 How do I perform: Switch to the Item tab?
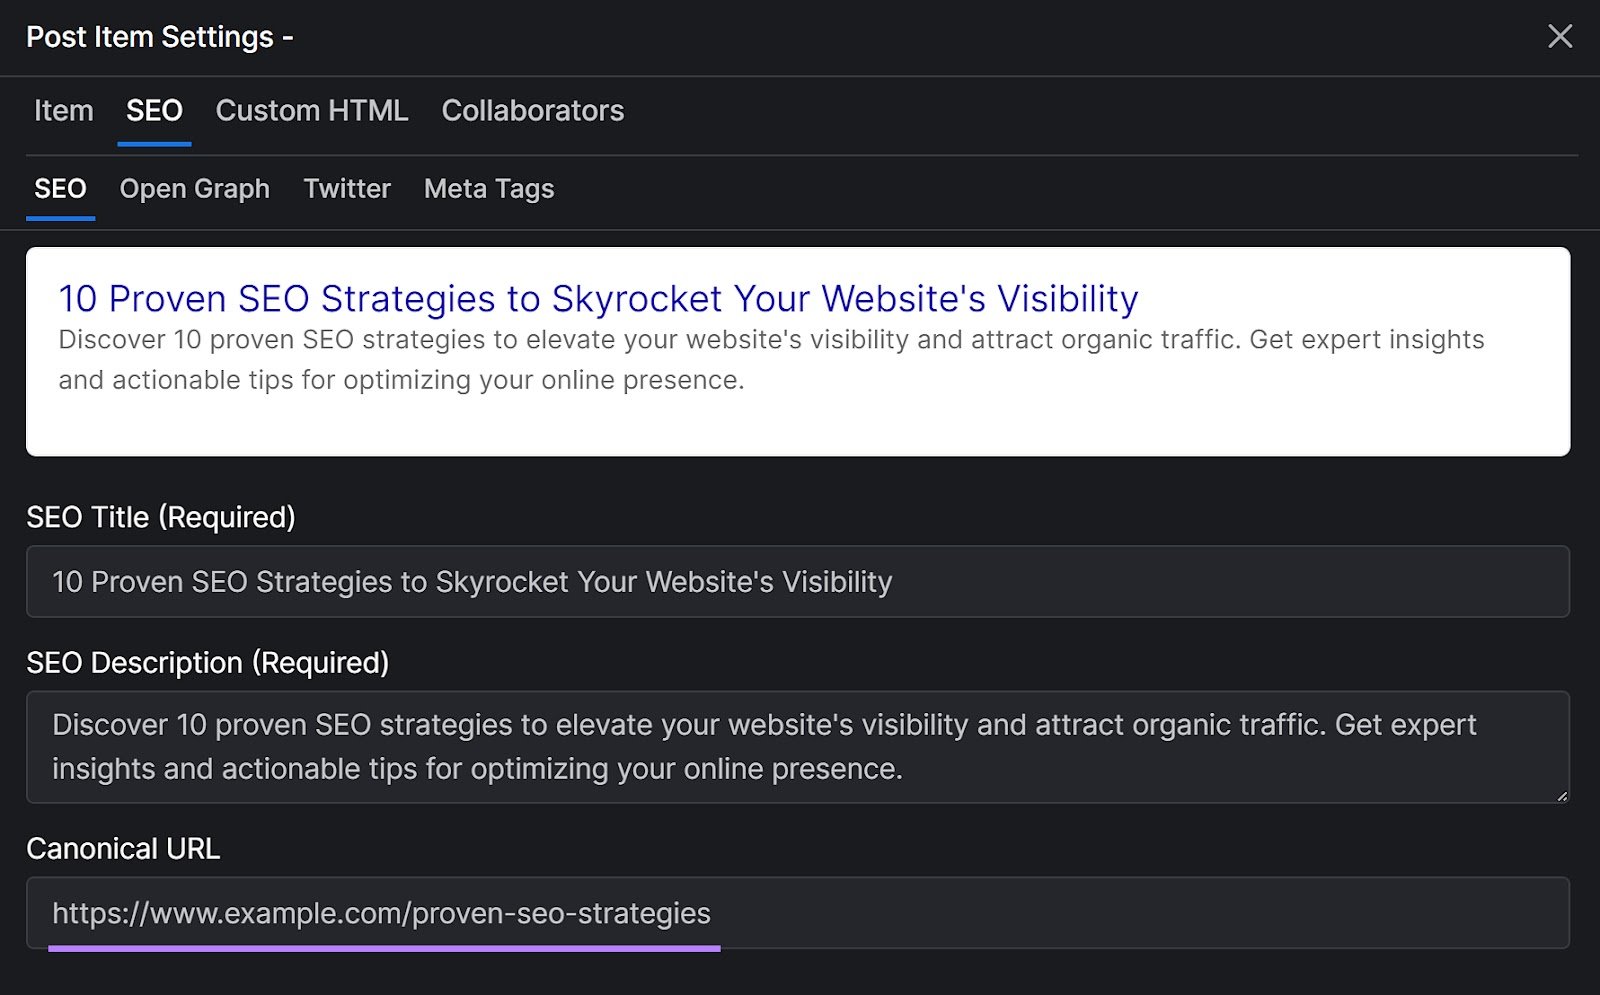63,111
